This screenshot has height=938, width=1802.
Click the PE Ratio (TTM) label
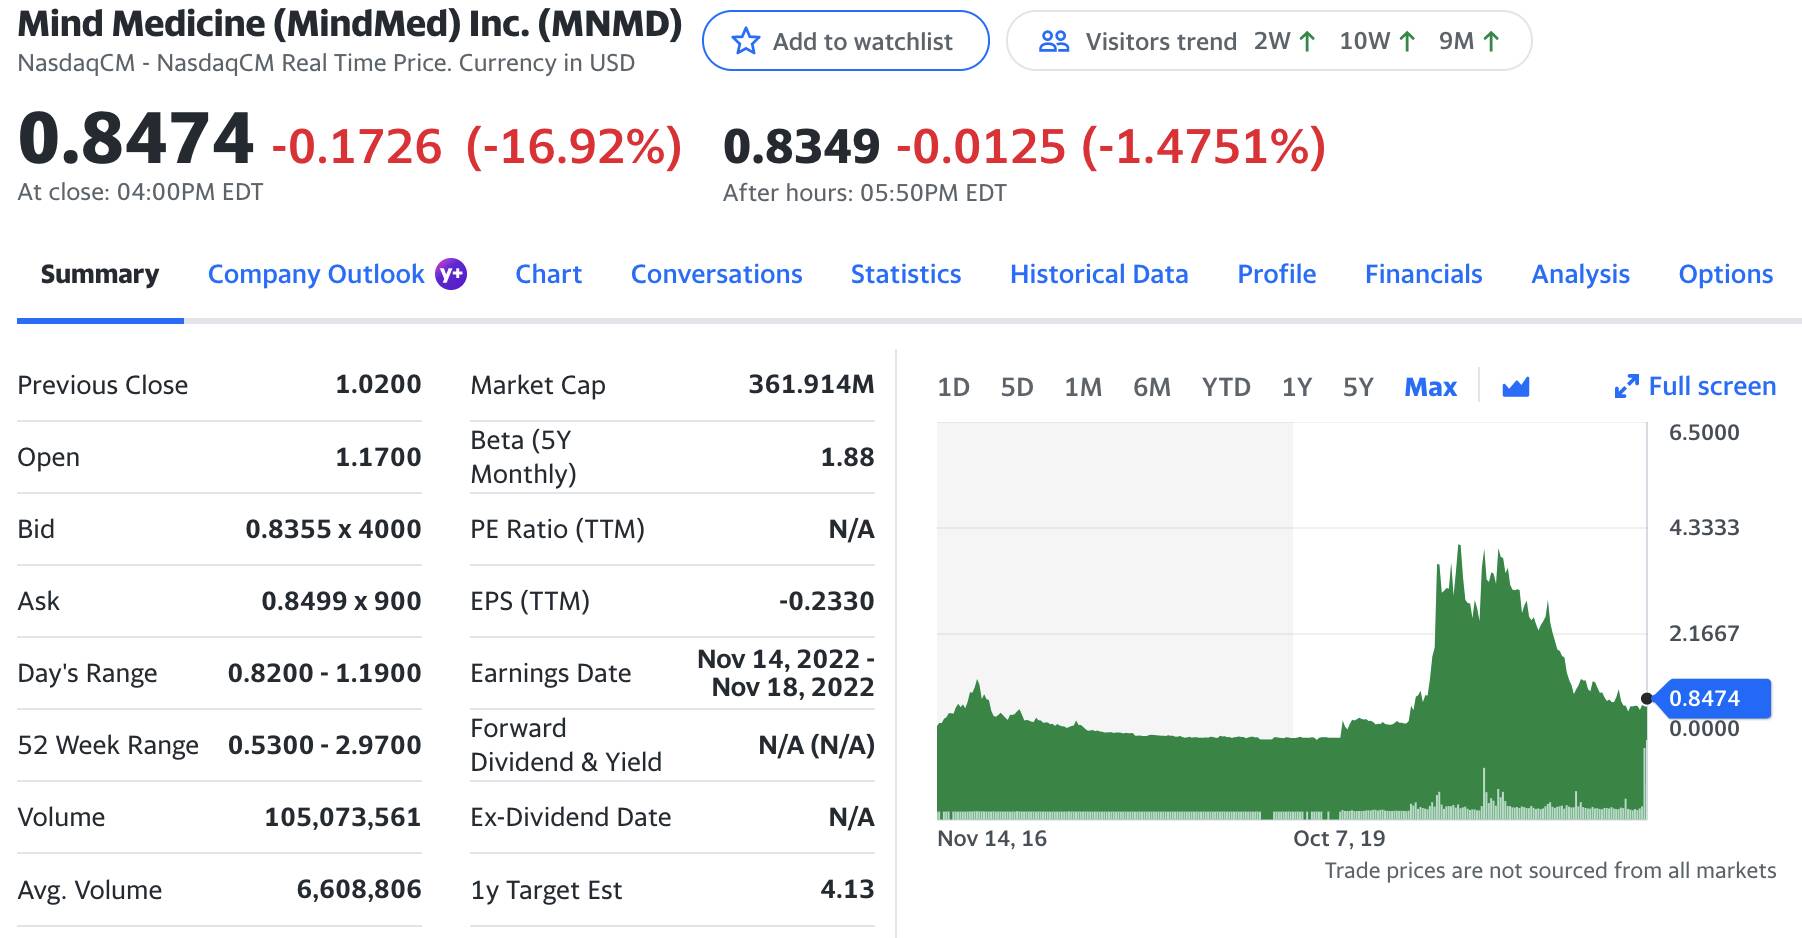pos(557,529)
